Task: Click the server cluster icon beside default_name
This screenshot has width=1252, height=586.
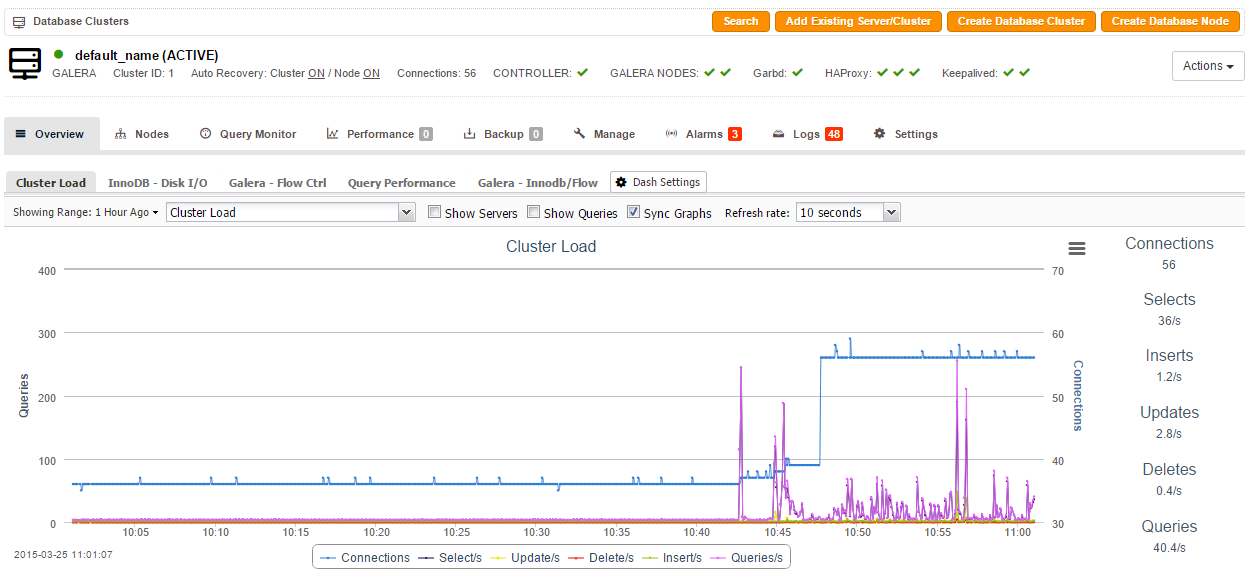Action: [25, 63]
